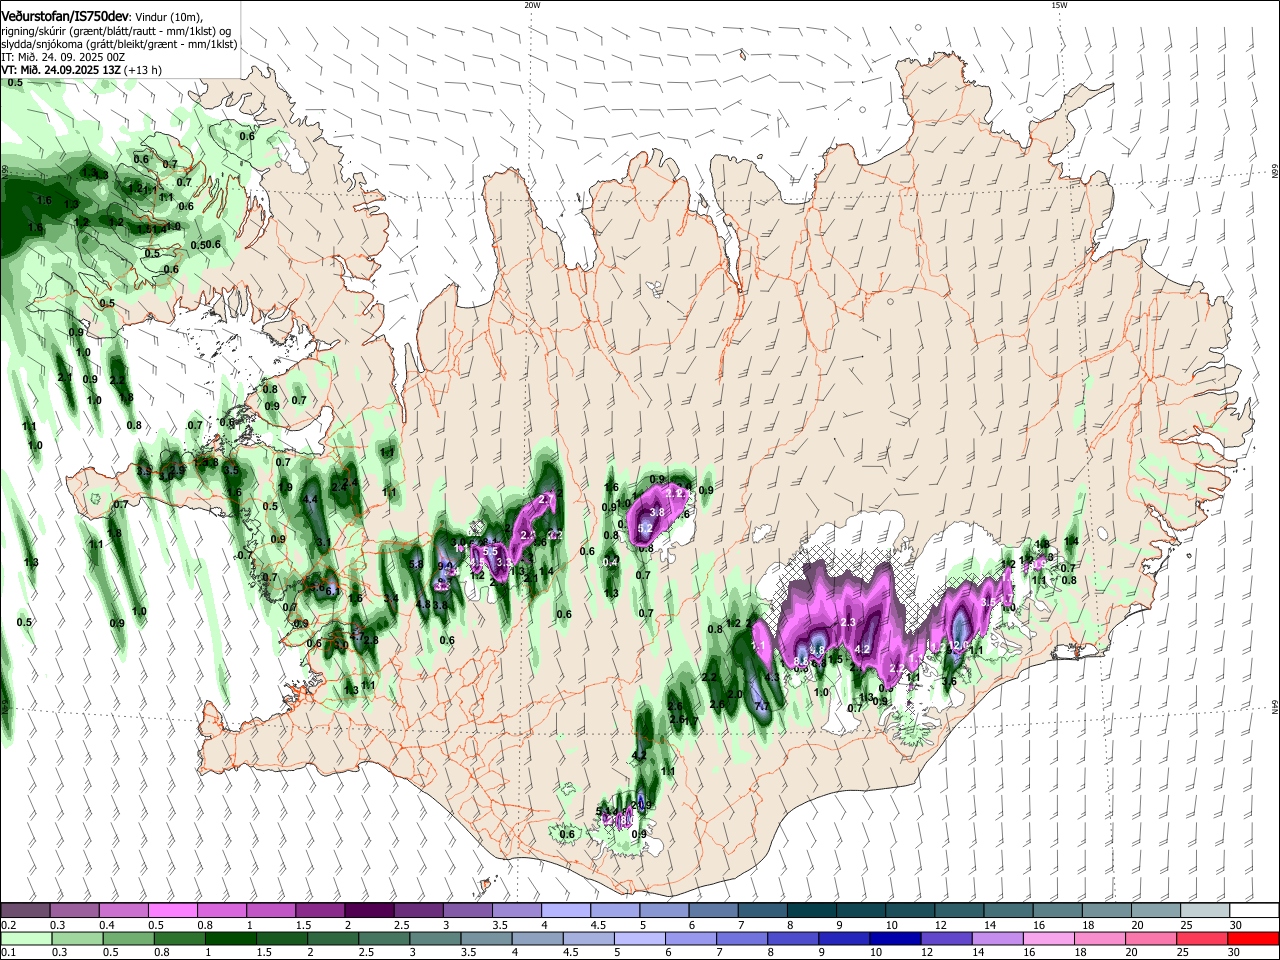
Task: Click the grey-green 3–3.5 rain legend swatch
Action: [x=434, y=938]
